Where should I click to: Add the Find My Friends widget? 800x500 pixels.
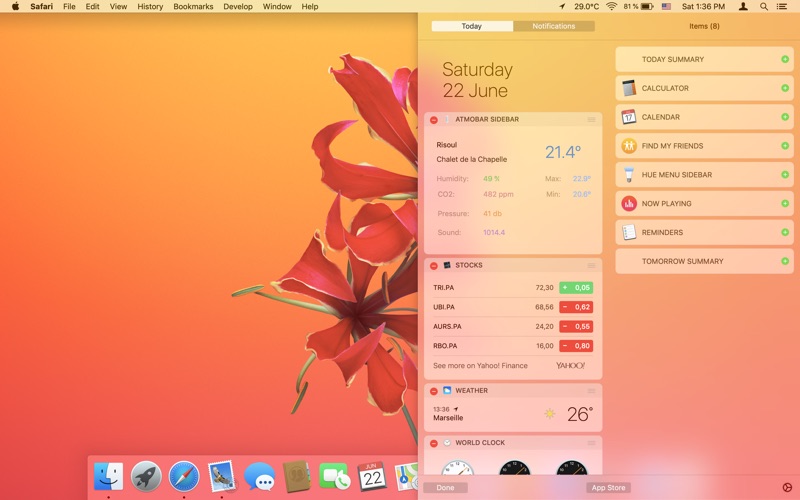(x=785, y=146)
